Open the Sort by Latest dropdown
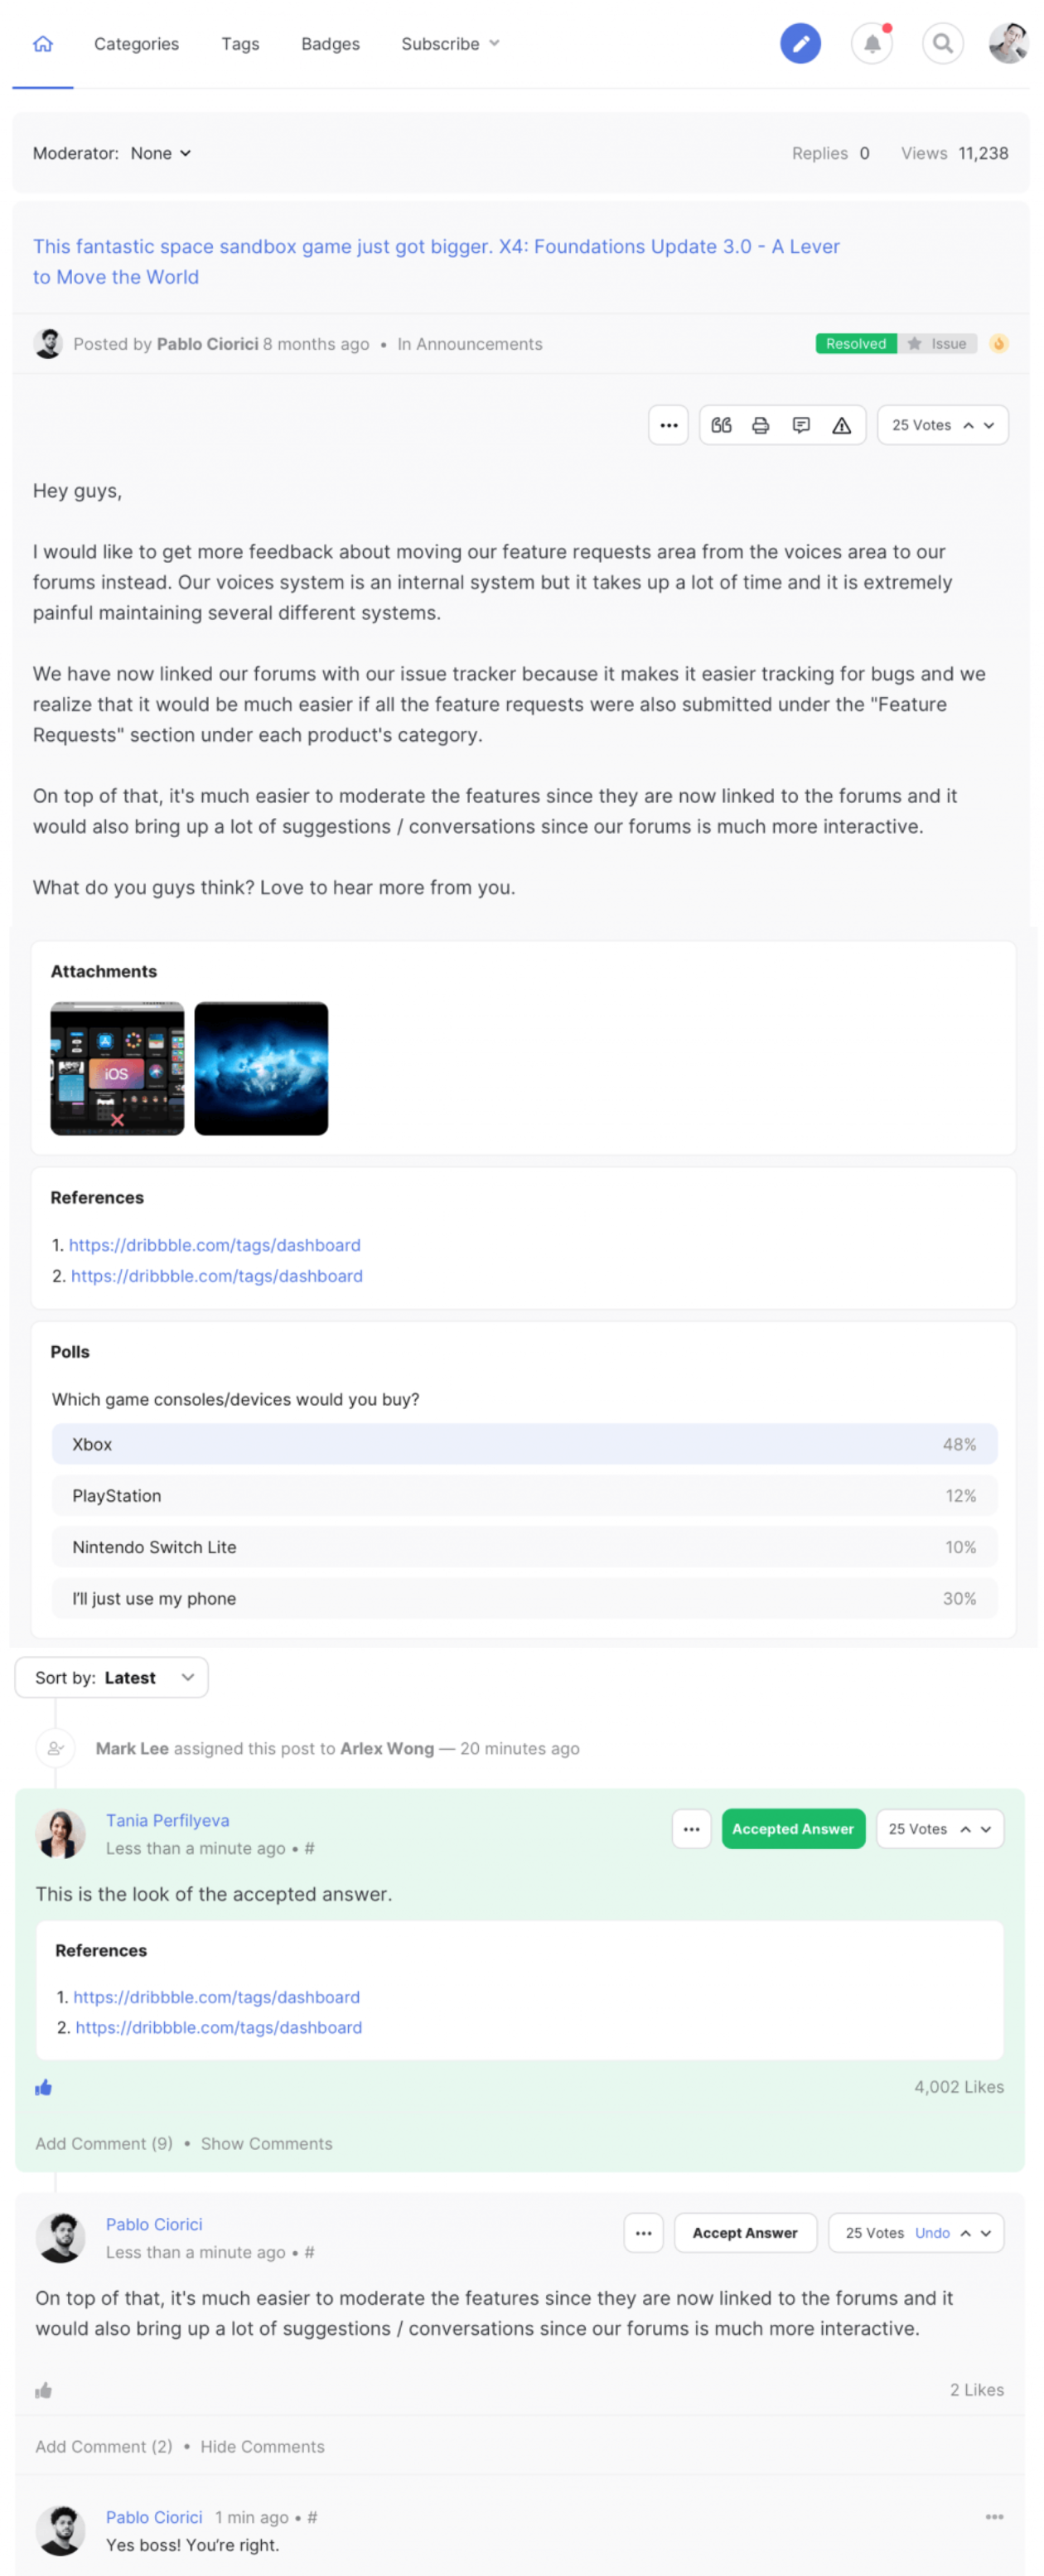 coord(112,1677)
